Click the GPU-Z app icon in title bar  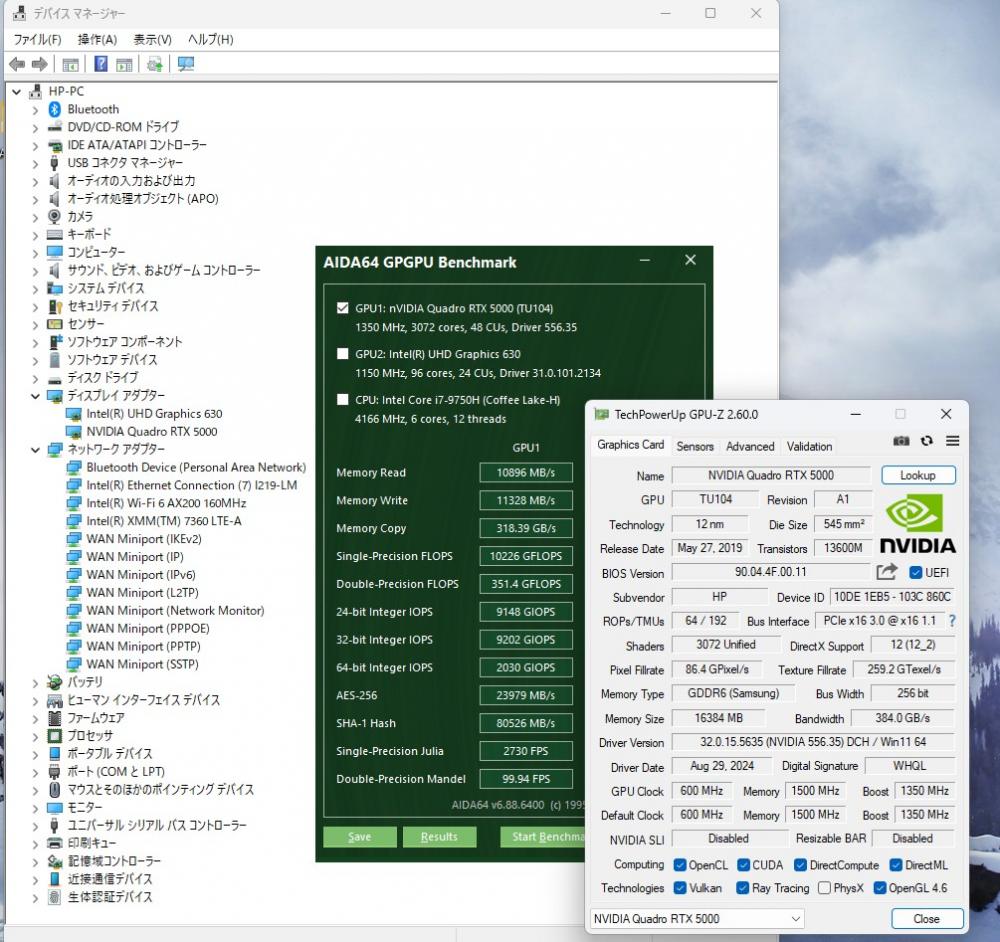(601, 415)
